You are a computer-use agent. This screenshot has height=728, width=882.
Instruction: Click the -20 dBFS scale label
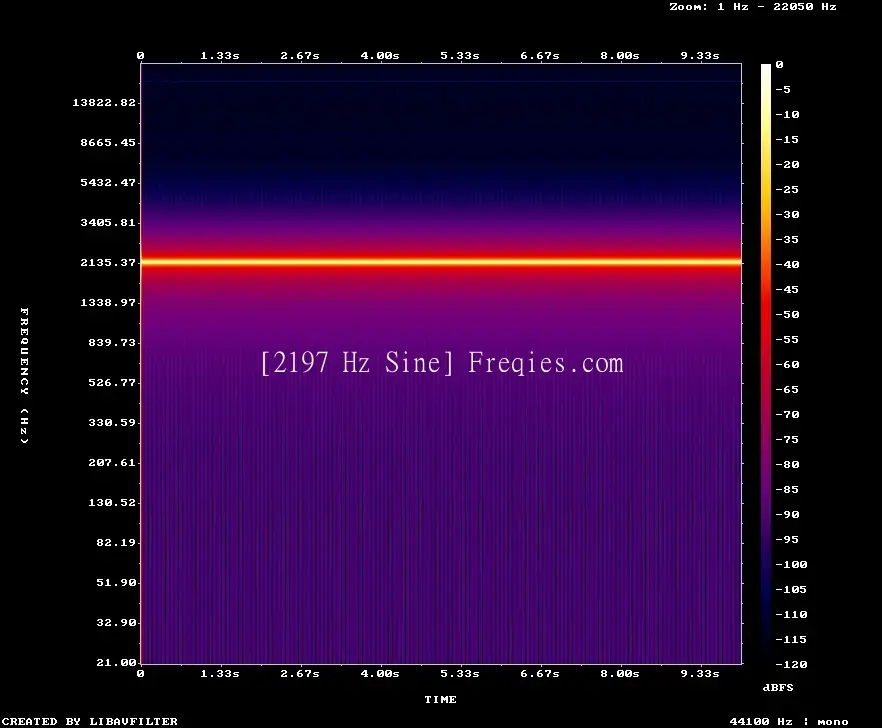[787, 164]
